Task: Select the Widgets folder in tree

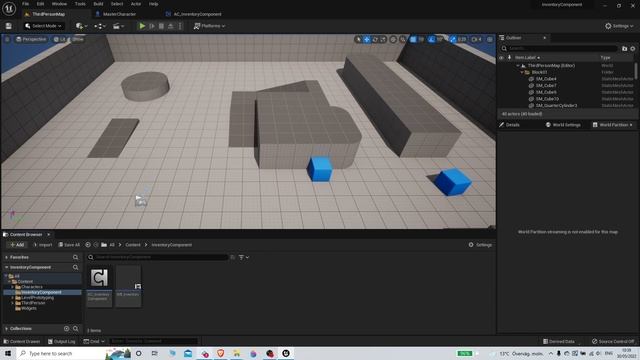Action: coord(29,309)
